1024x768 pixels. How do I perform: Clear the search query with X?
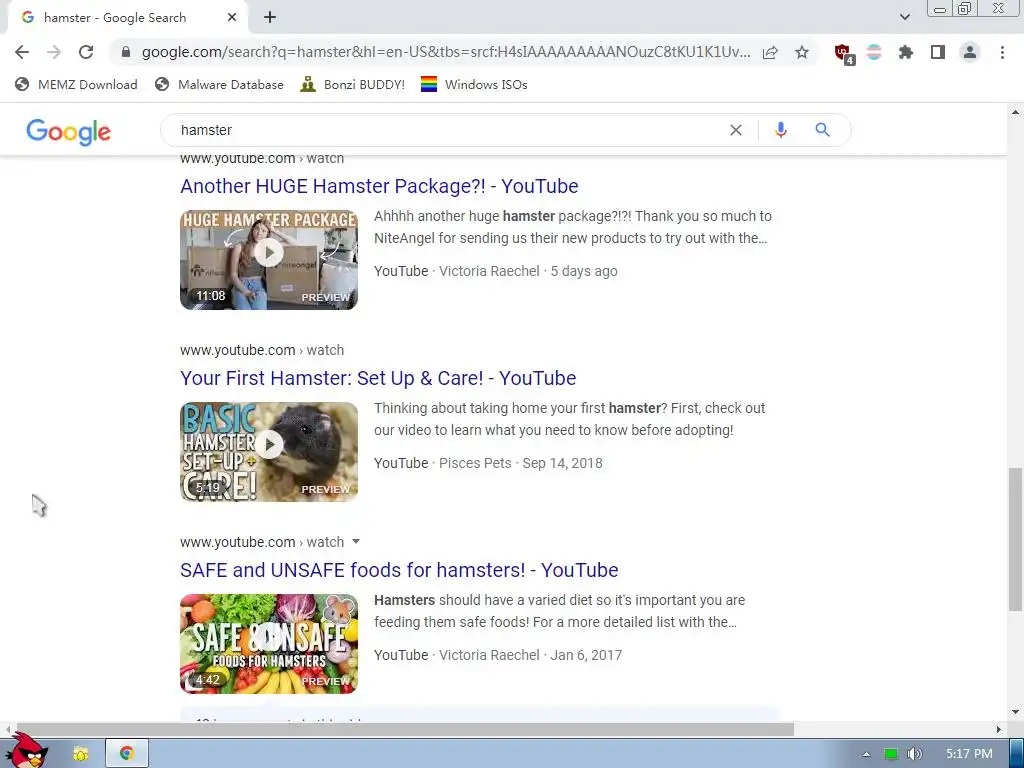(x=735, y=130)
